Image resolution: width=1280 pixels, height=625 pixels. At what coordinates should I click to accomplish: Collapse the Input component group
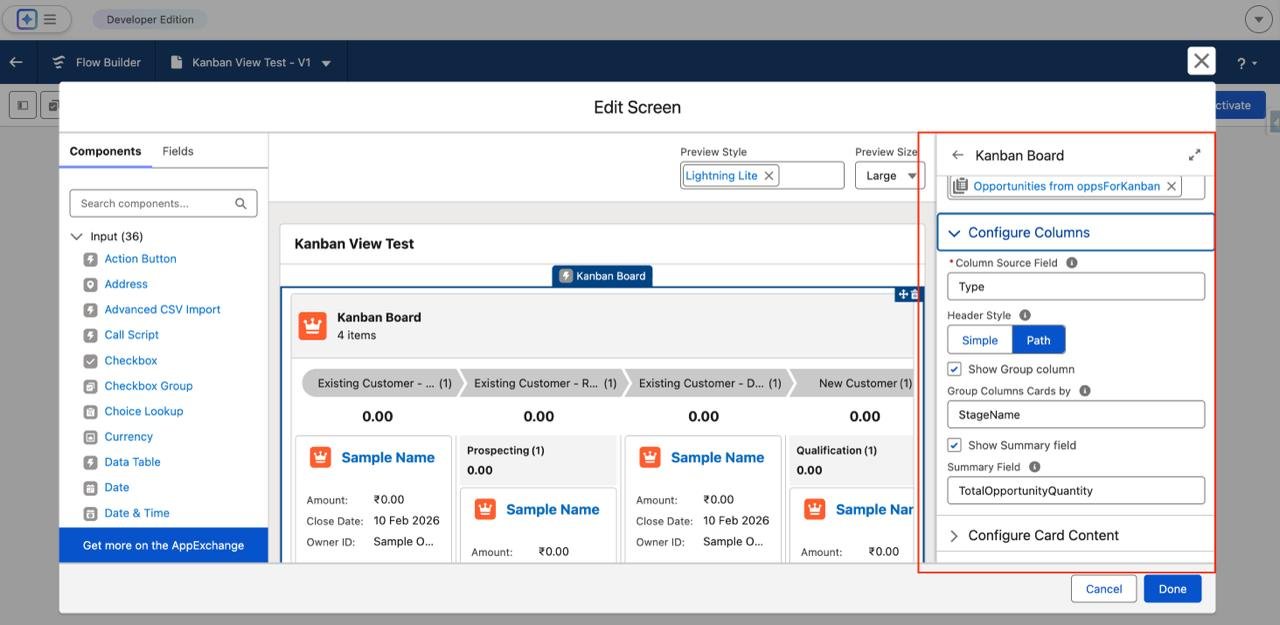click(x=77, y=237)
